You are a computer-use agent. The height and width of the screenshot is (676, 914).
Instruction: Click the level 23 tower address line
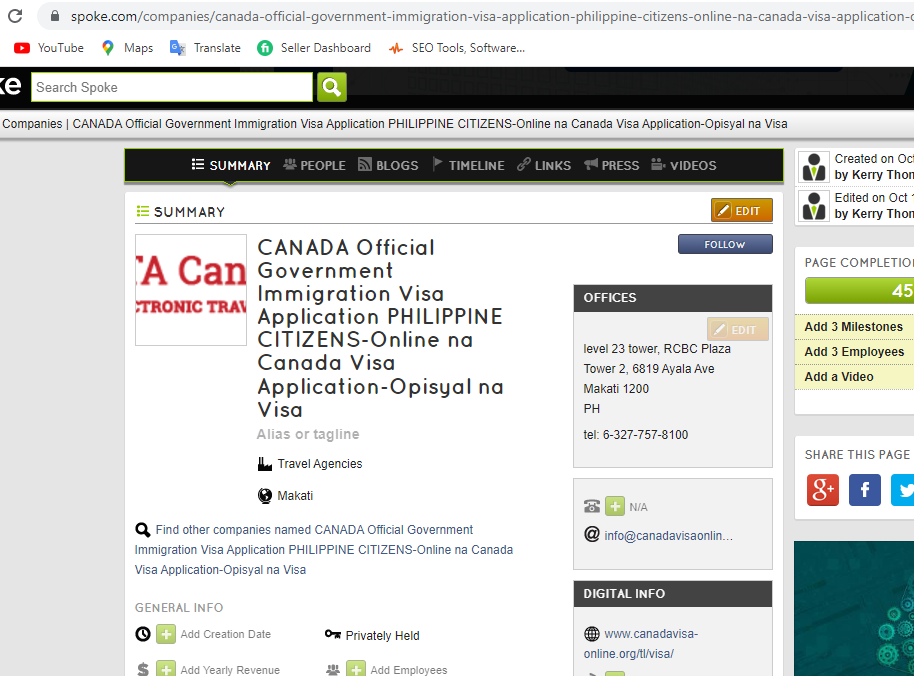pos(657,348)
